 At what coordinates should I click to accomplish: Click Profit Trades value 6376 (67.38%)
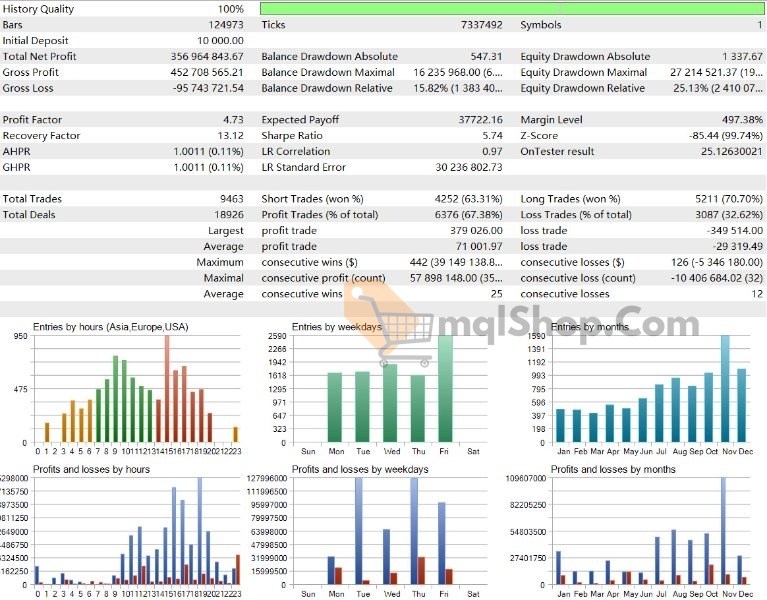pos(469,215)
